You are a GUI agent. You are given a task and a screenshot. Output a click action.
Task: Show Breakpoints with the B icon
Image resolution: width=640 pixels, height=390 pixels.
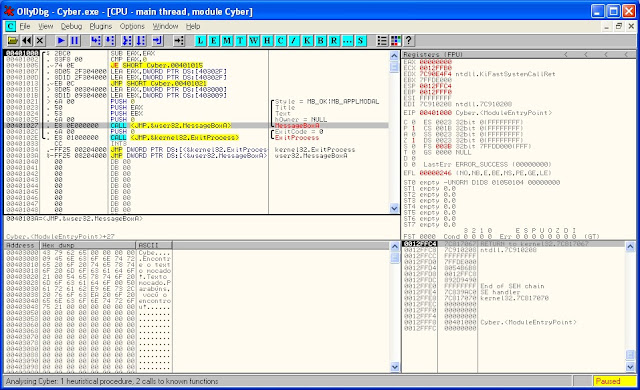pyautogui.click(x=320, y=40)
